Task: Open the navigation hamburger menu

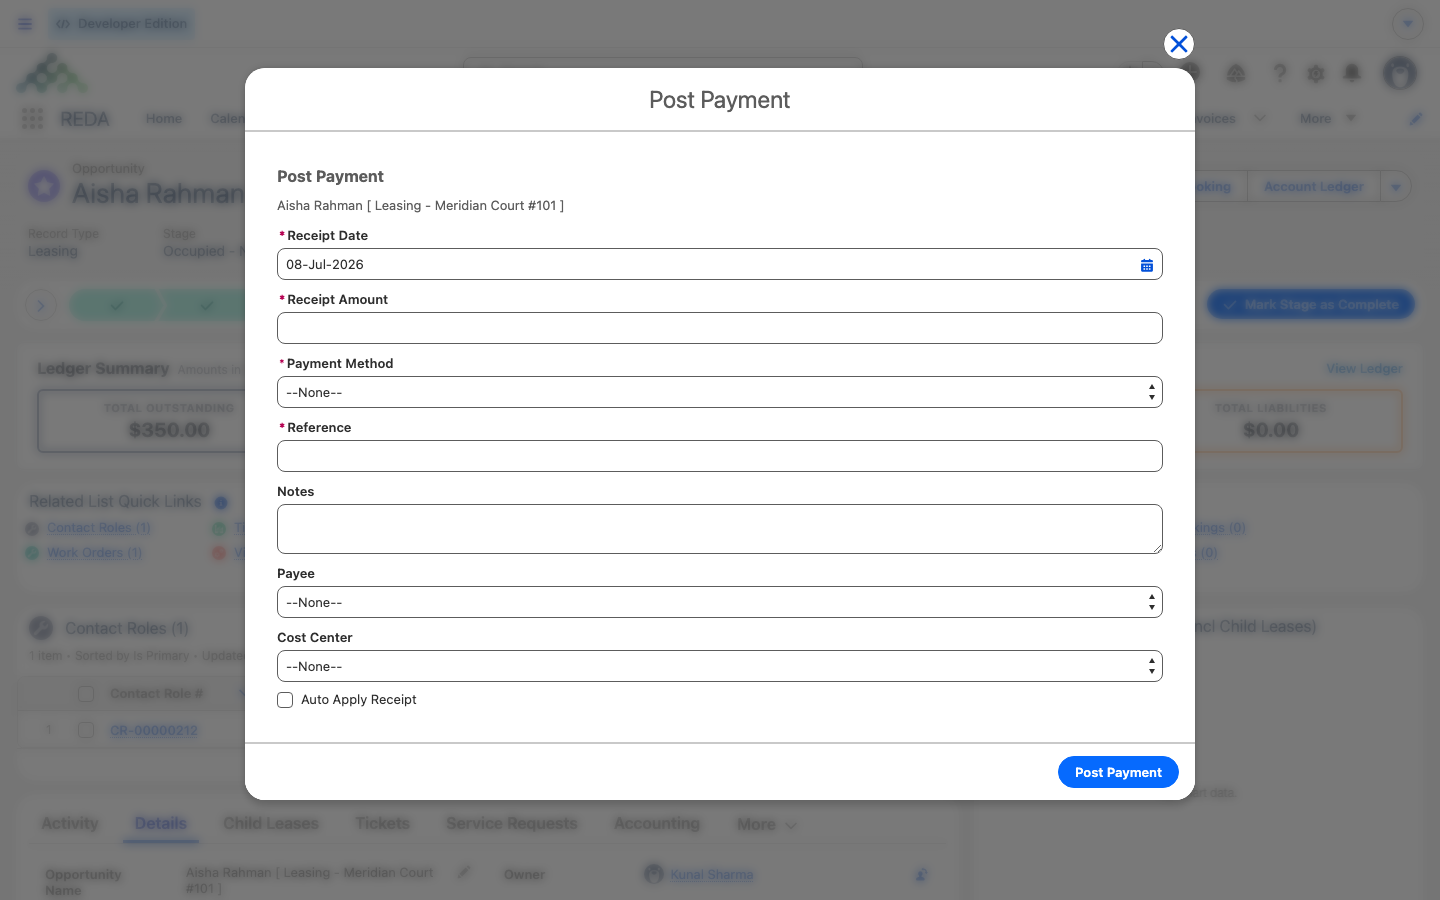Action: [x=25, y=24]
